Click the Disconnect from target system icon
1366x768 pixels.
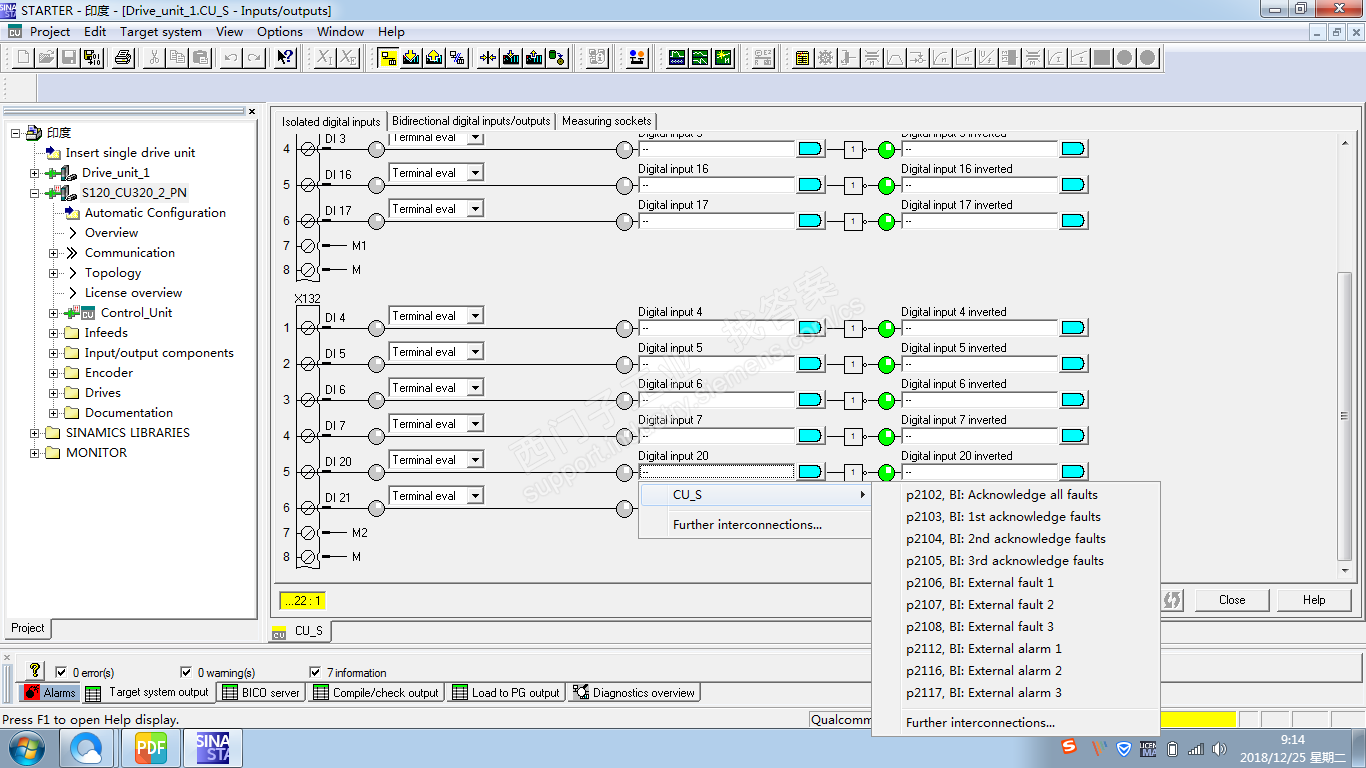tap(457, 58)
